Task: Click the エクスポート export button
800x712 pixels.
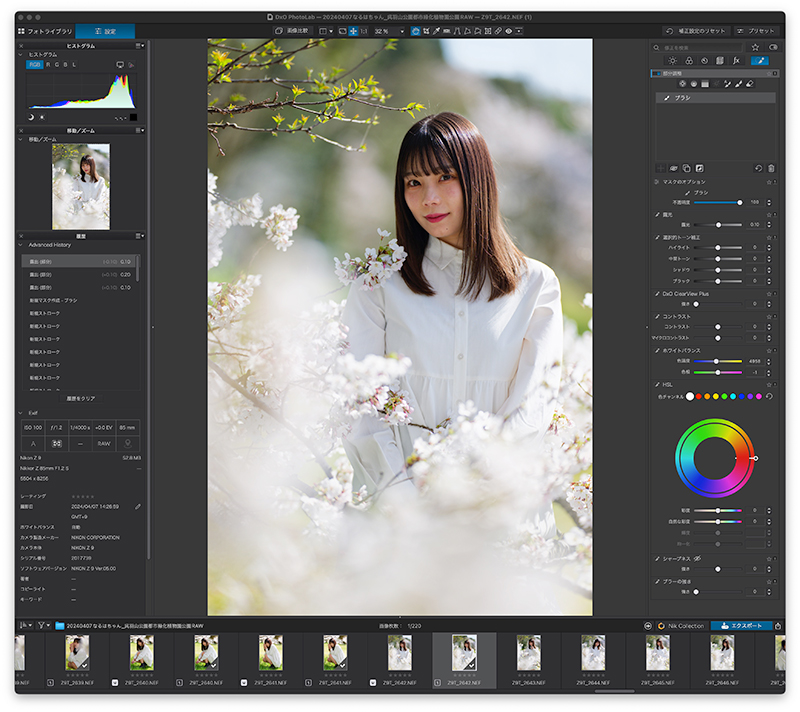Action: pos(741,626)
